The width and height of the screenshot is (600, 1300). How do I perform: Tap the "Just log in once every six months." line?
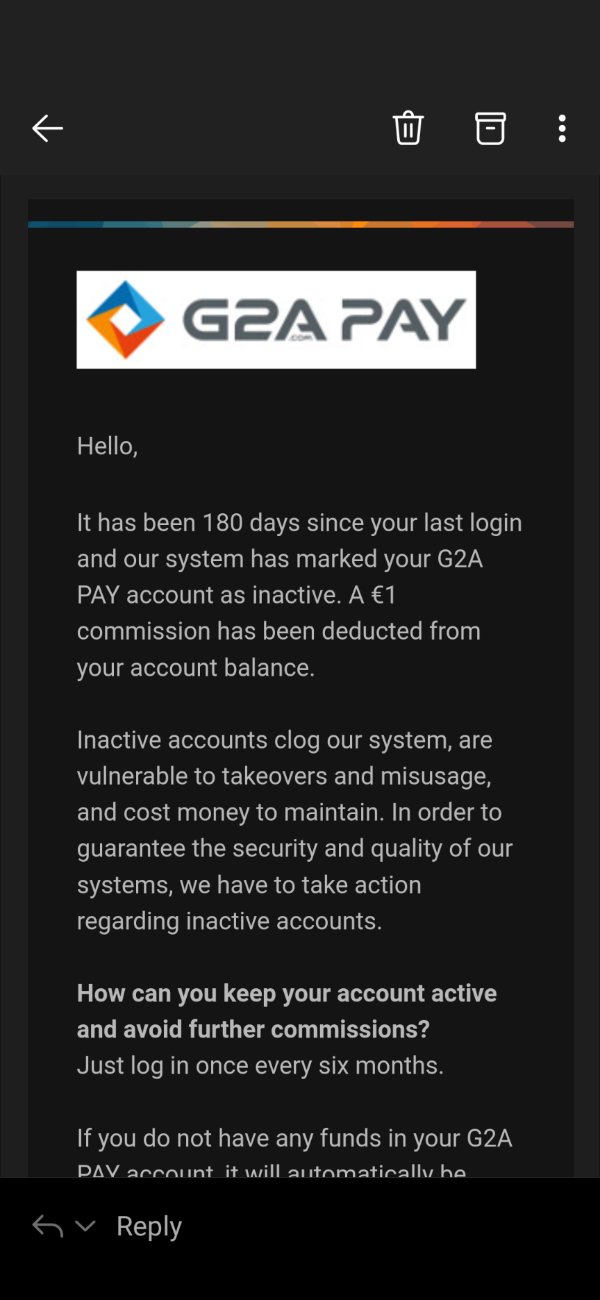(x=260, y=1066)
